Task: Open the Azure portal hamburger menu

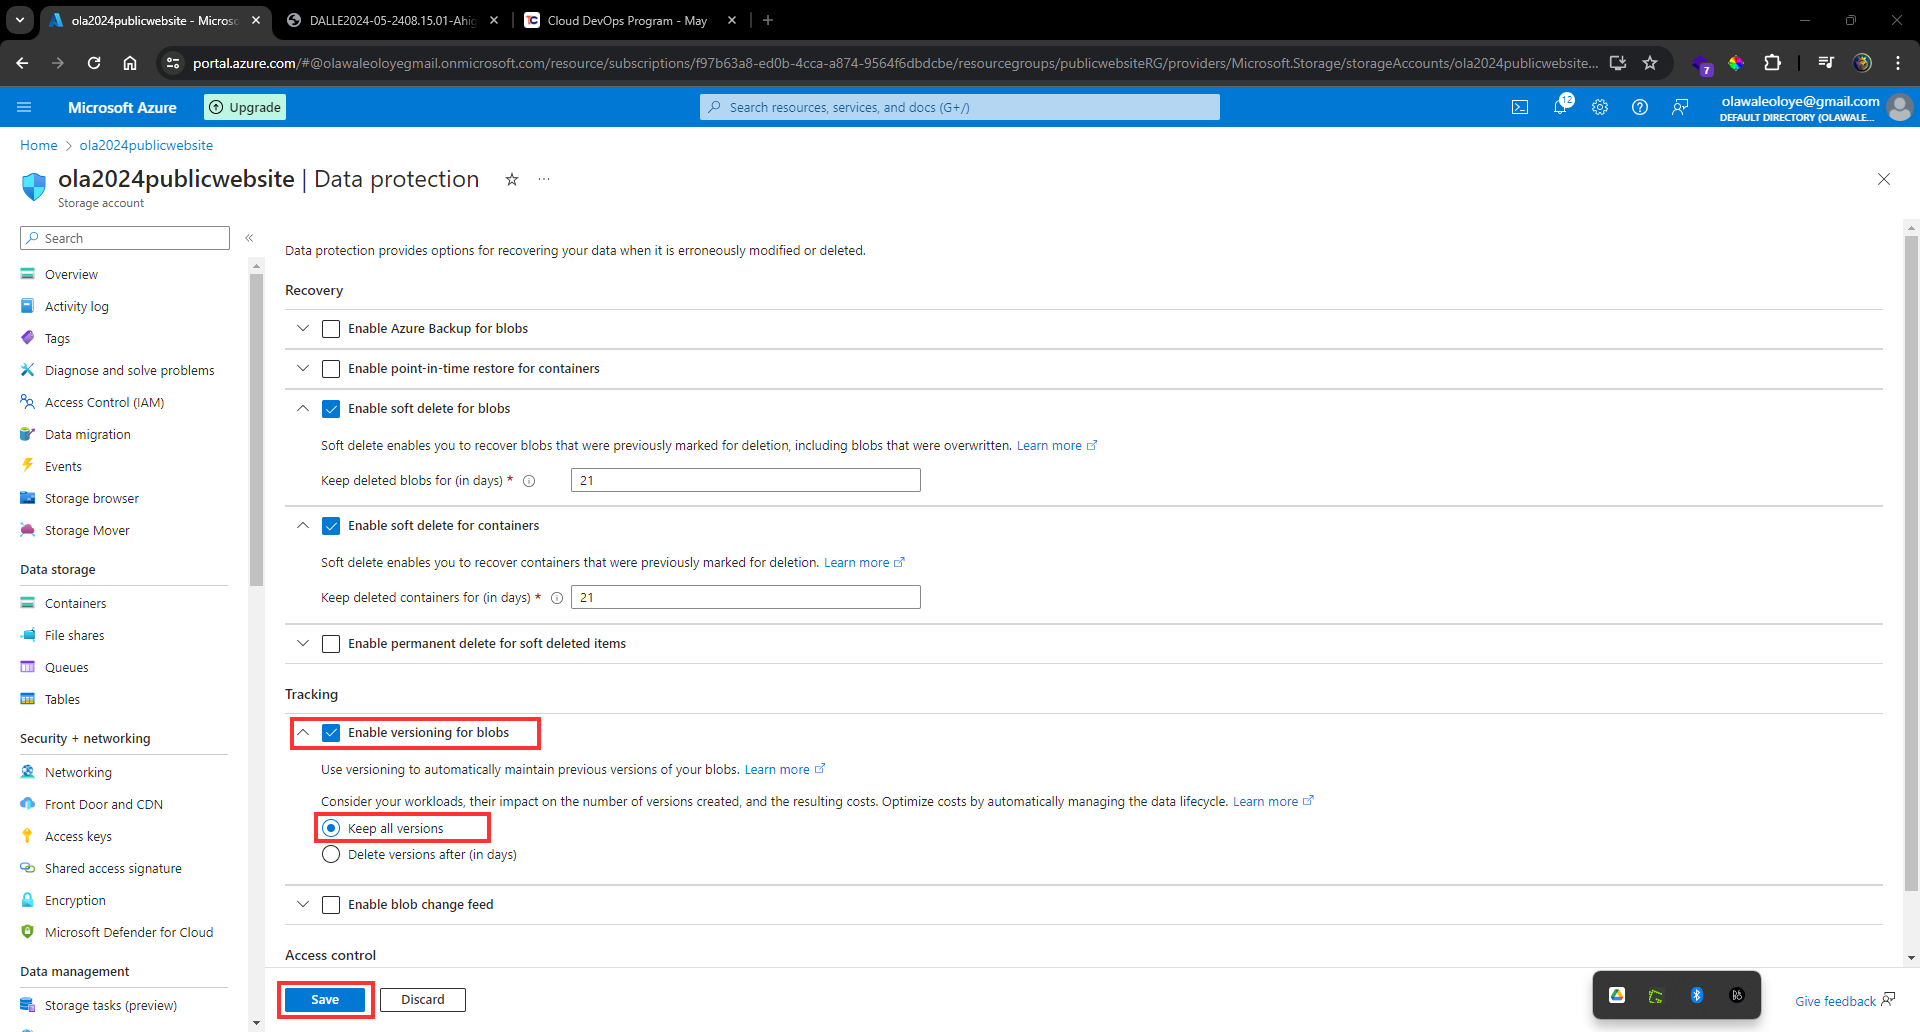Action: [24, 107]
